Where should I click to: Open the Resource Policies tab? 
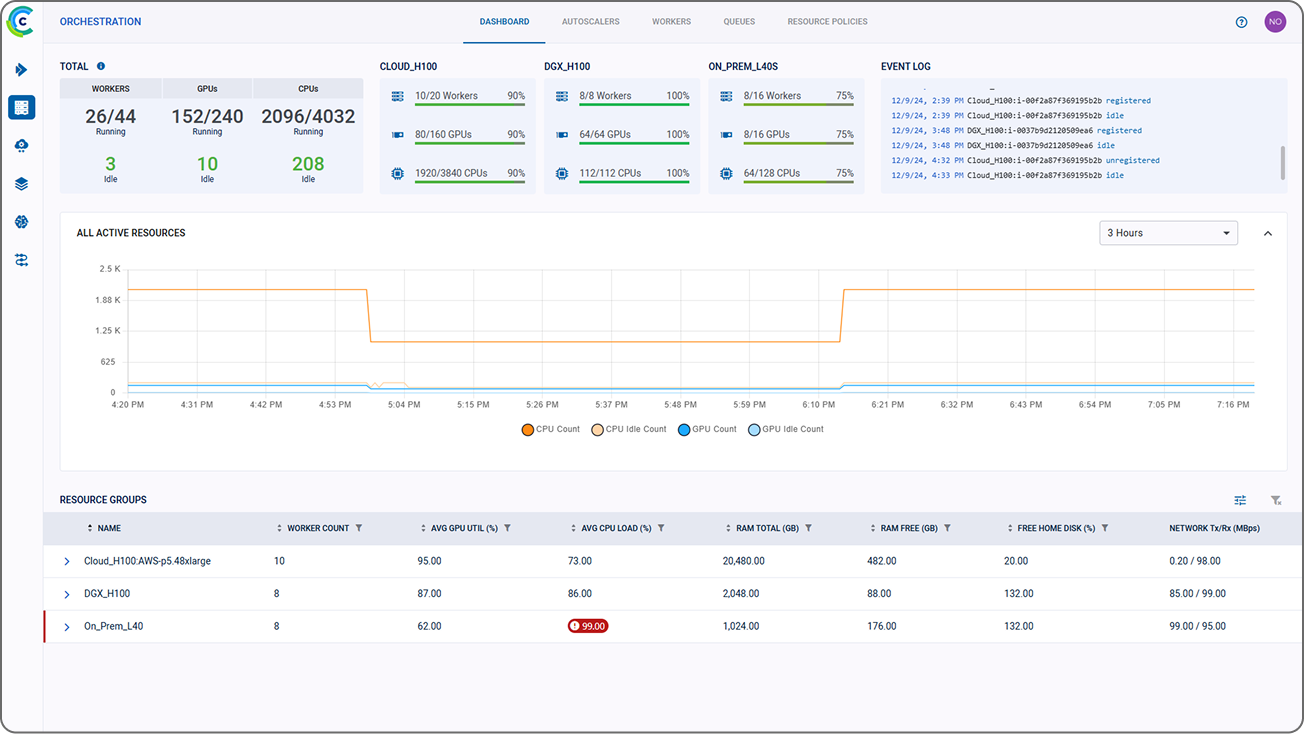[x=827, y=21]
